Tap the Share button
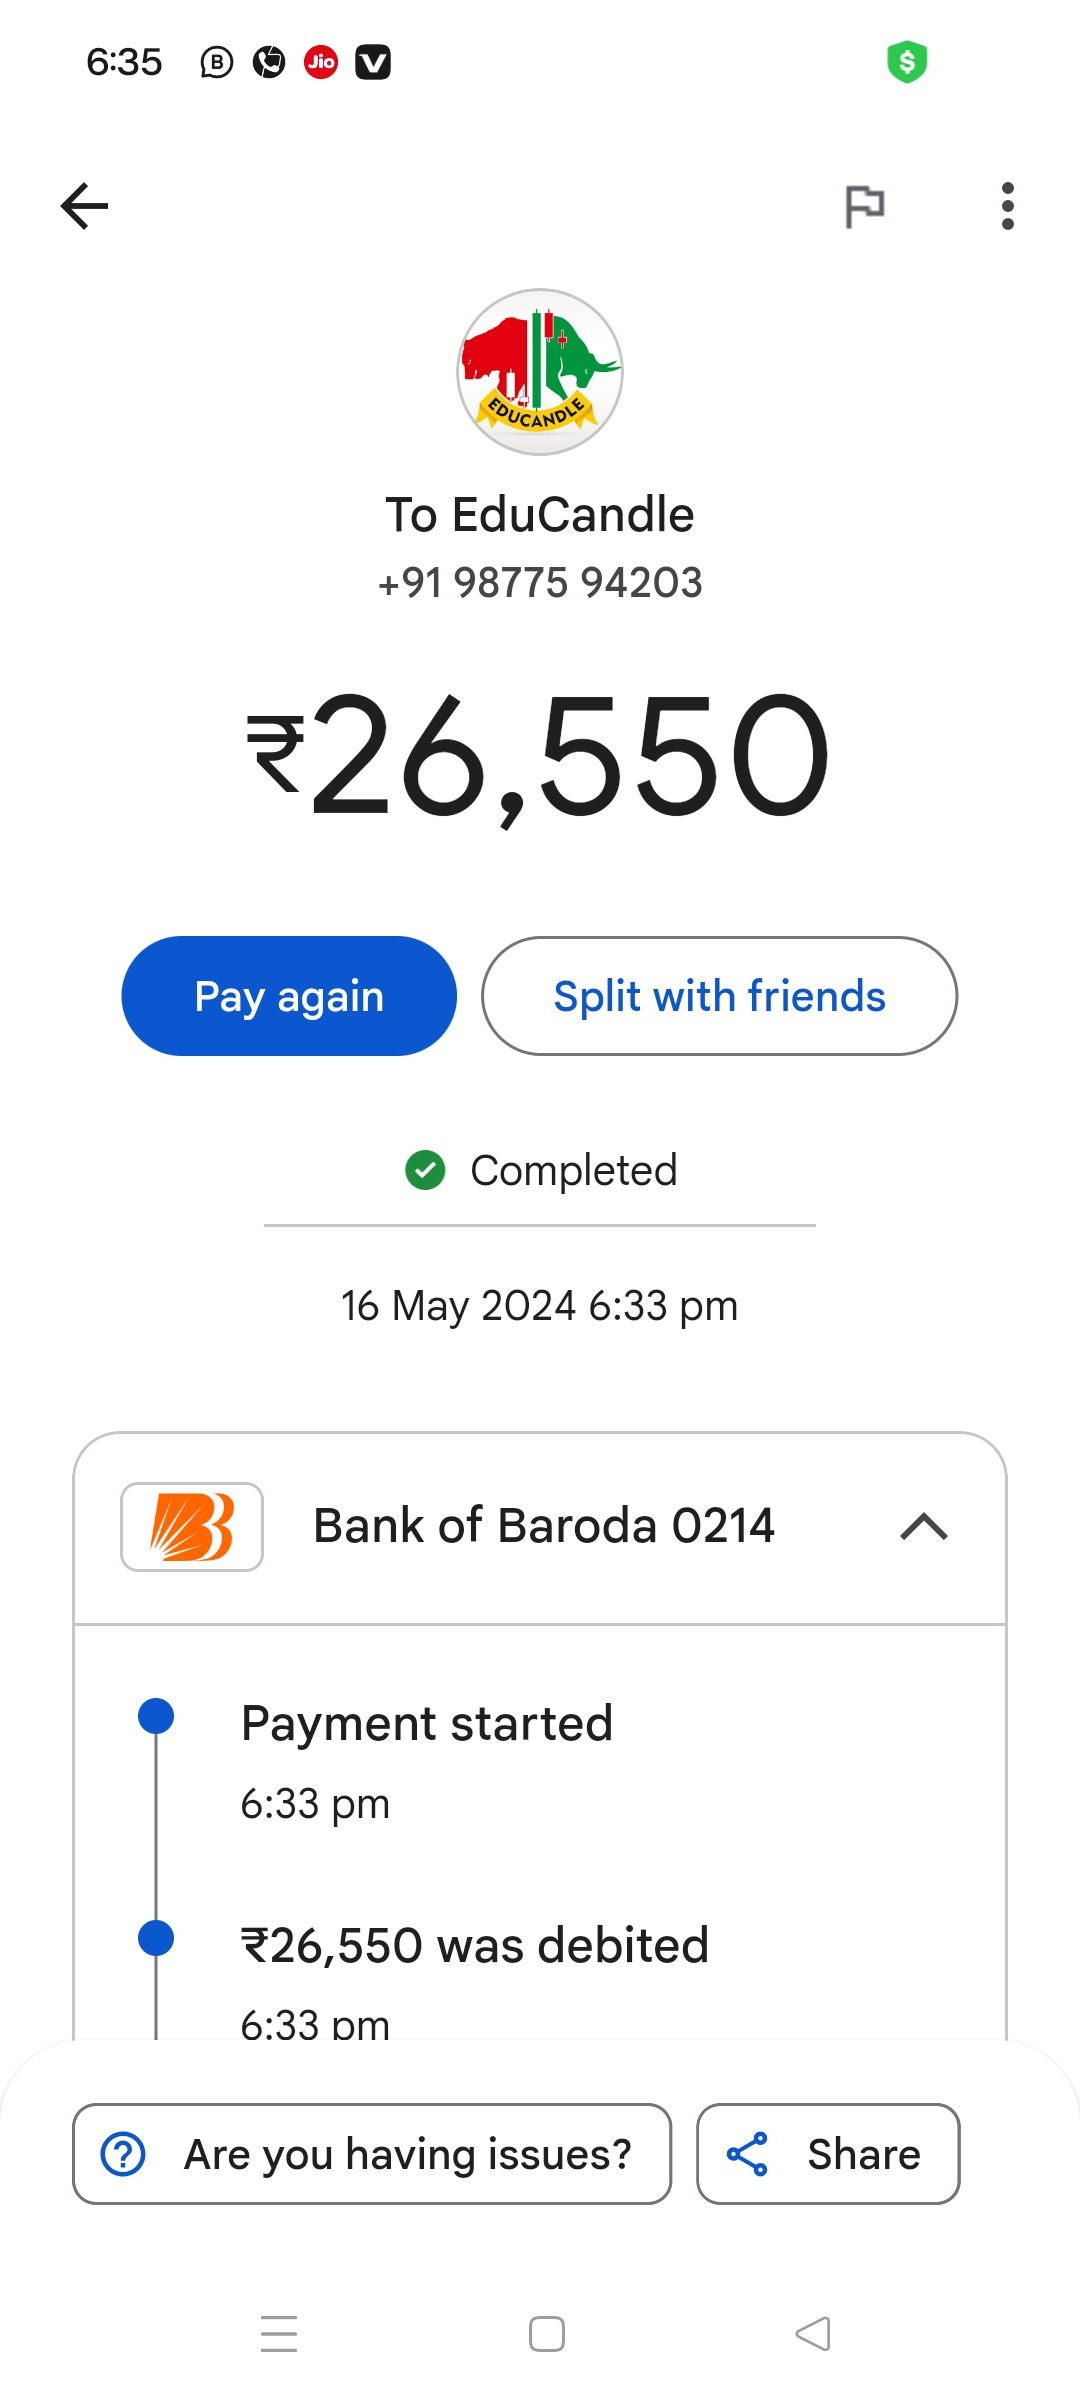This screenshot has height=2400, width=1080. 828,2154
